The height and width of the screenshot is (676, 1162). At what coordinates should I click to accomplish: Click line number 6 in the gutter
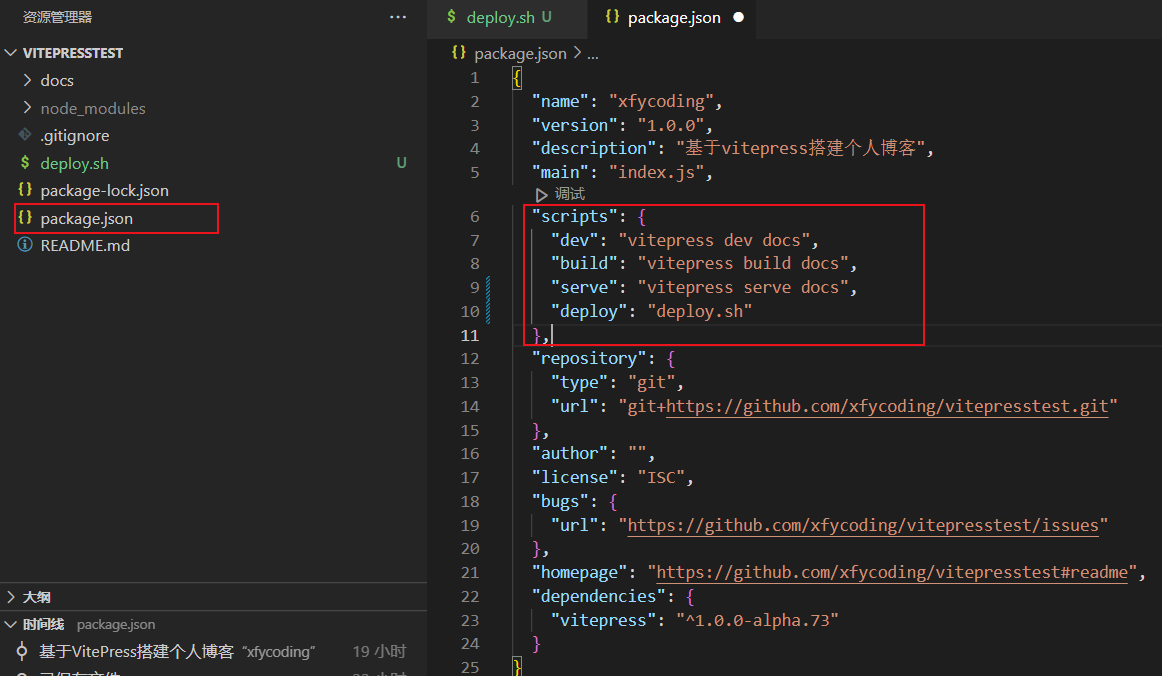[x=474, y=216]
